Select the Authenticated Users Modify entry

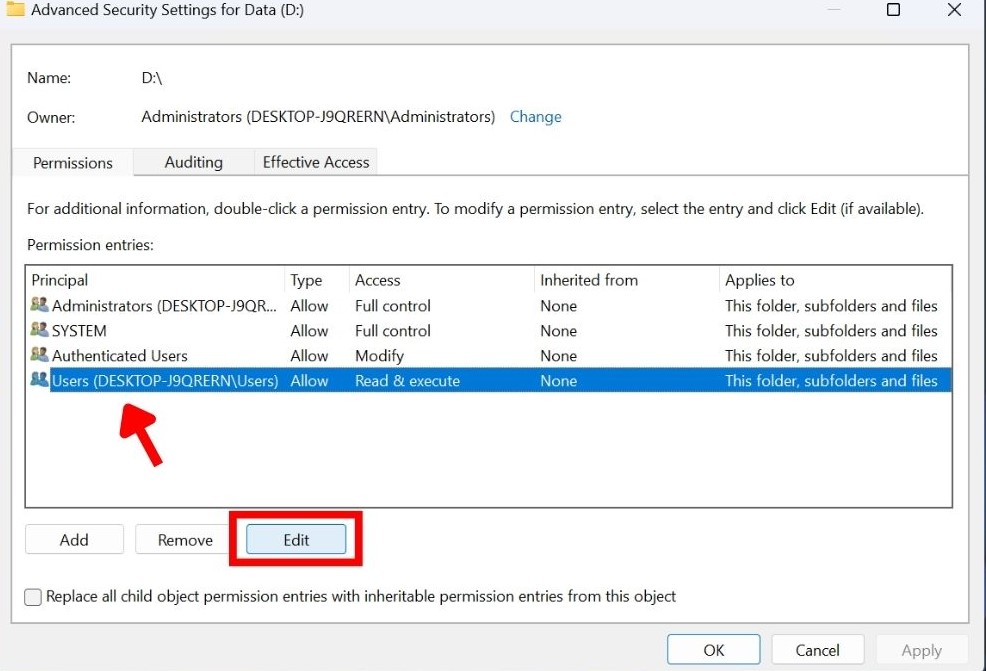200,355
